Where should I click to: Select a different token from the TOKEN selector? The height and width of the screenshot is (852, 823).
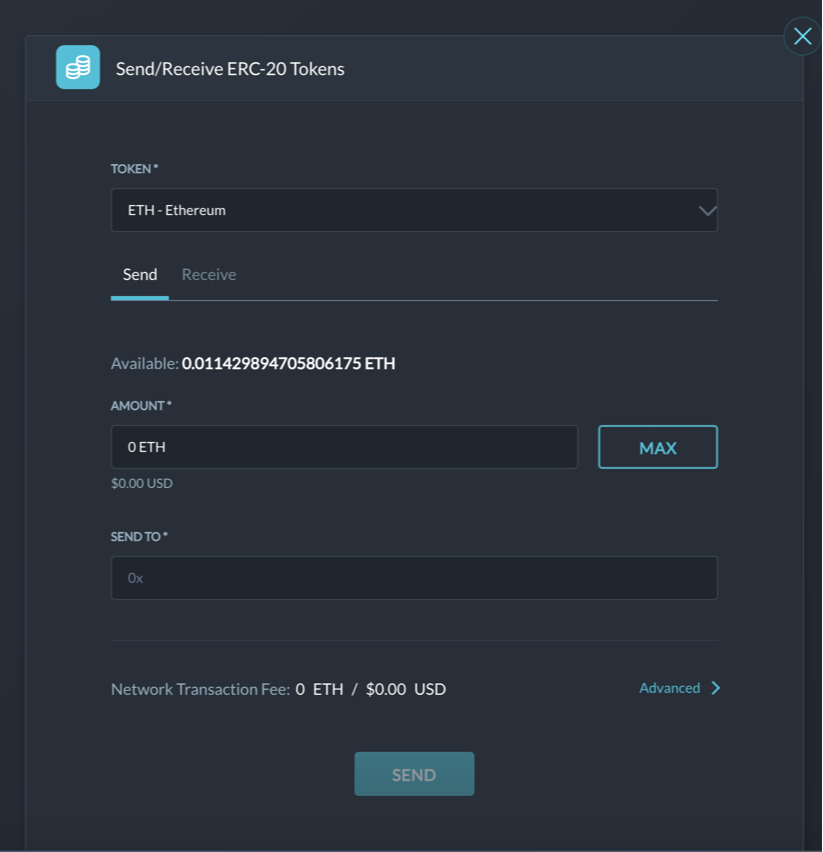pyautogui.click(x=414, y=210)
